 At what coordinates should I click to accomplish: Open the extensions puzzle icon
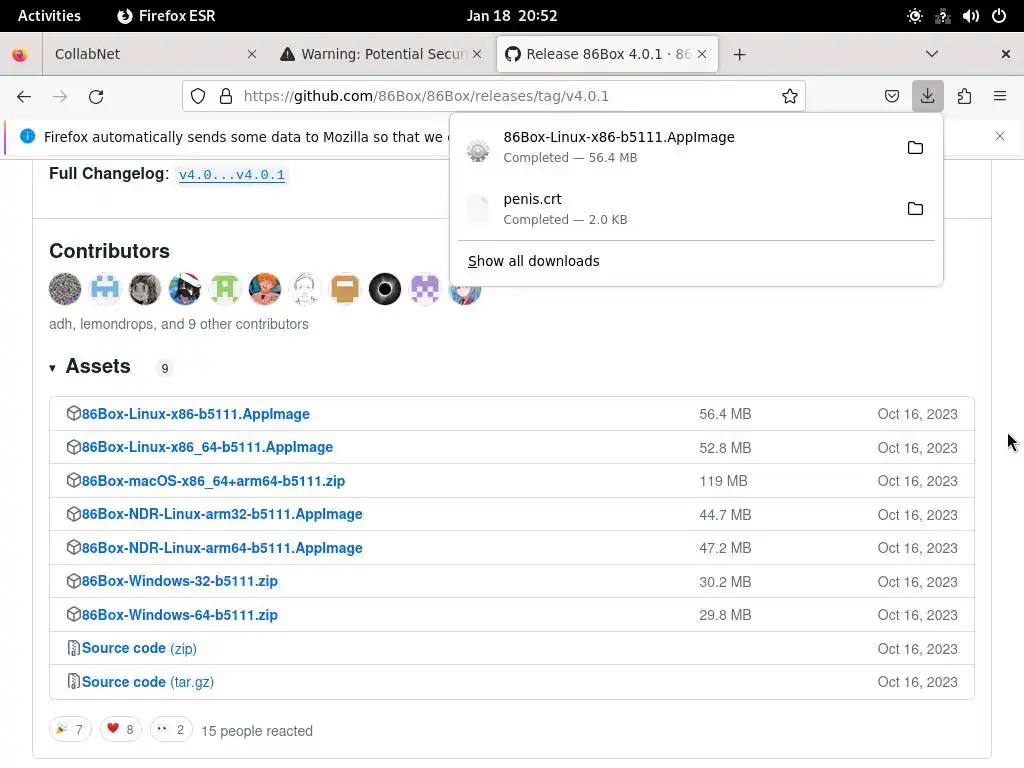(964, 97)
